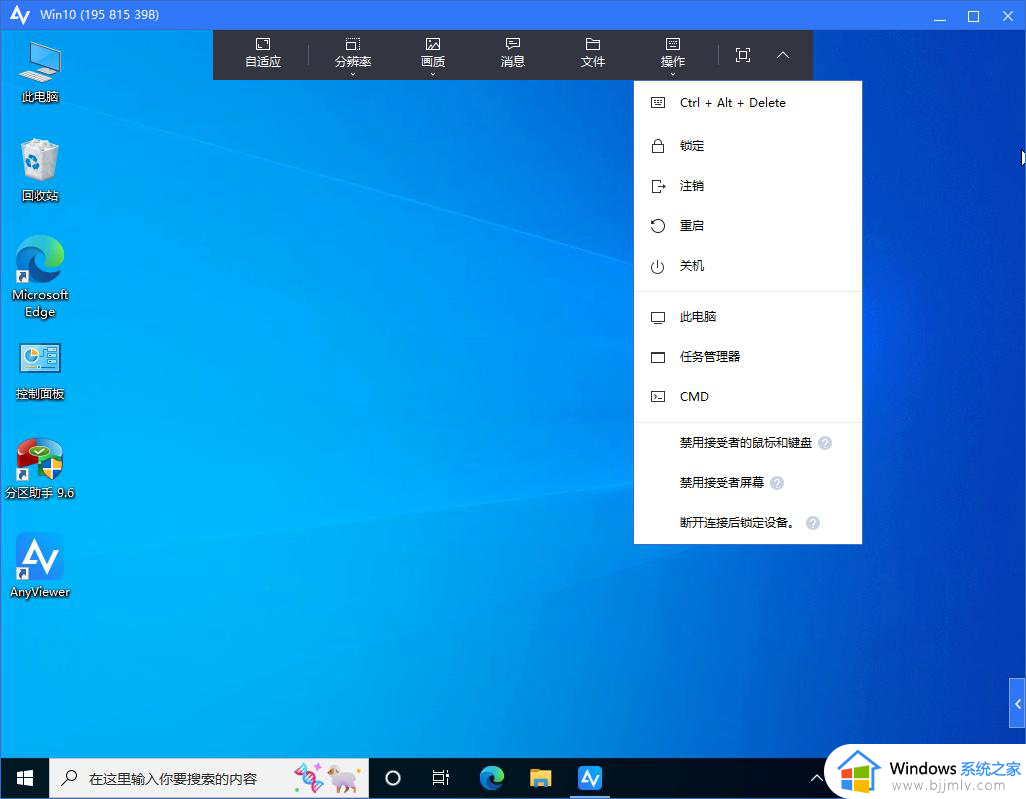Click the Cortana circle on the taskbar

[x=393, y=778]
